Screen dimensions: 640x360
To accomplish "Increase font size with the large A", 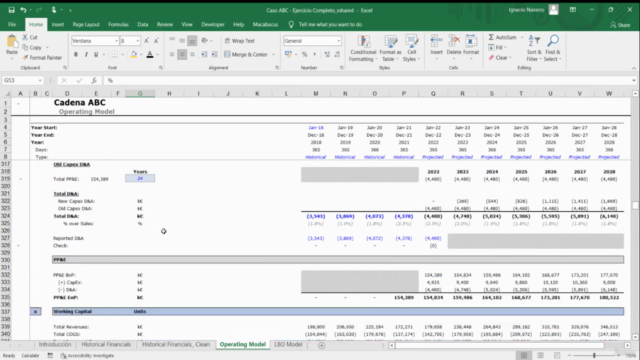I will (x=147, y=41).
